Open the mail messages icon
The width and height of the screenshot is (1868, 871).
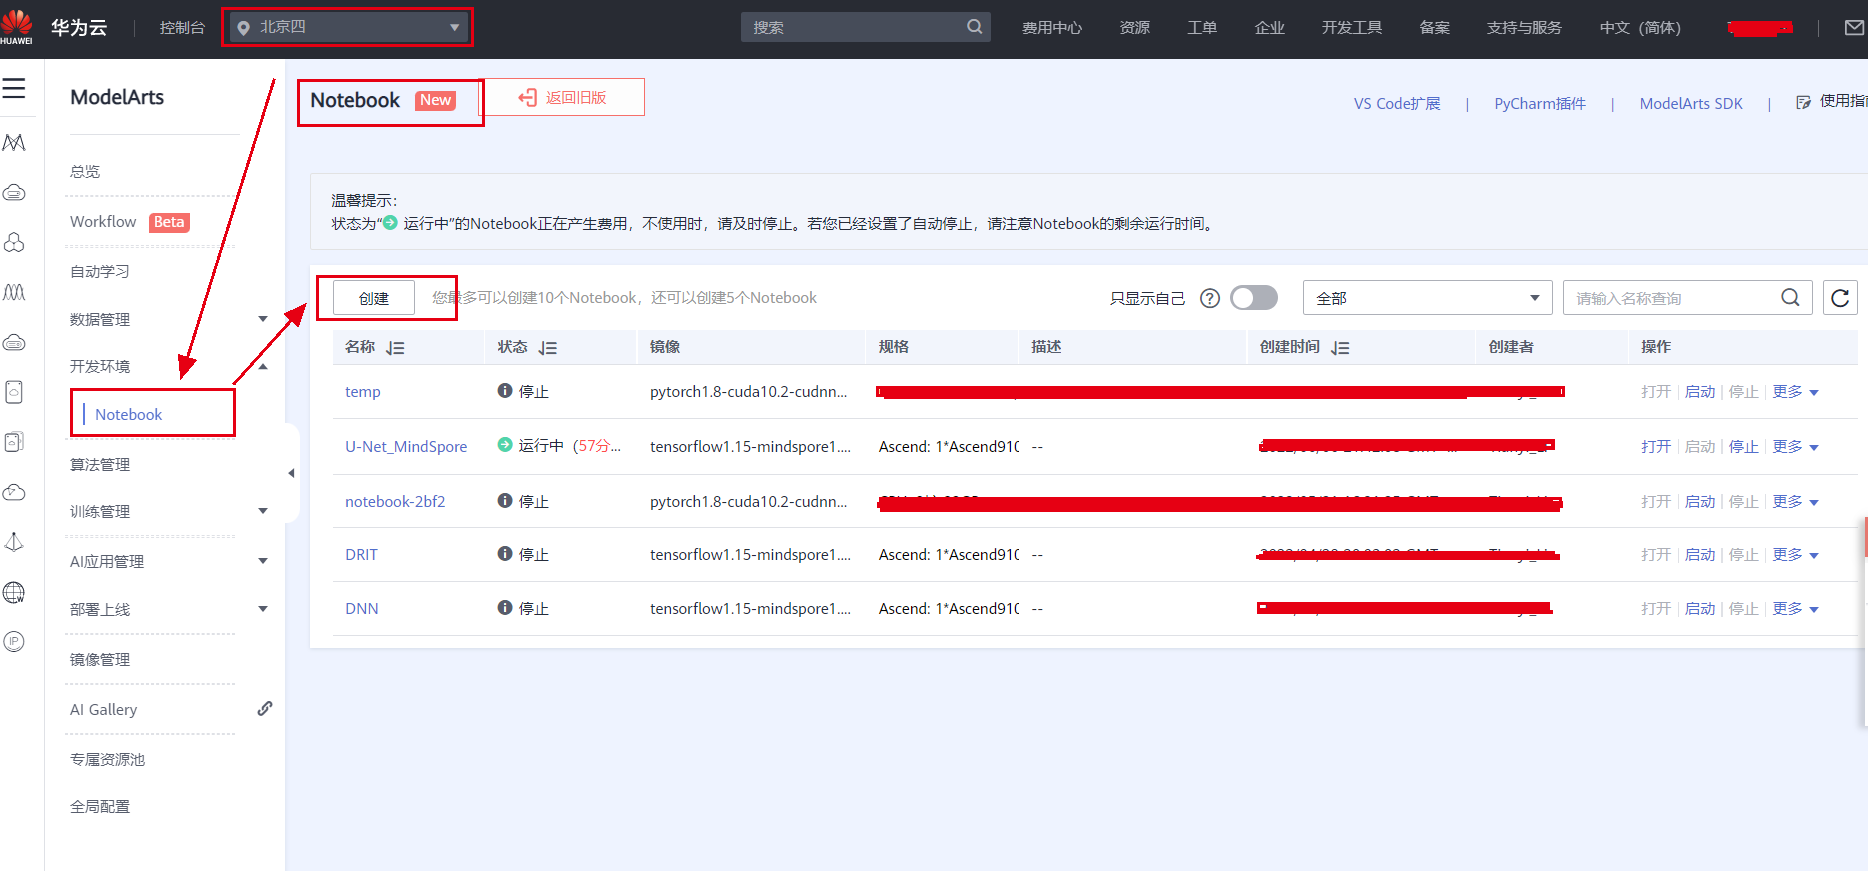[1854, 27]
